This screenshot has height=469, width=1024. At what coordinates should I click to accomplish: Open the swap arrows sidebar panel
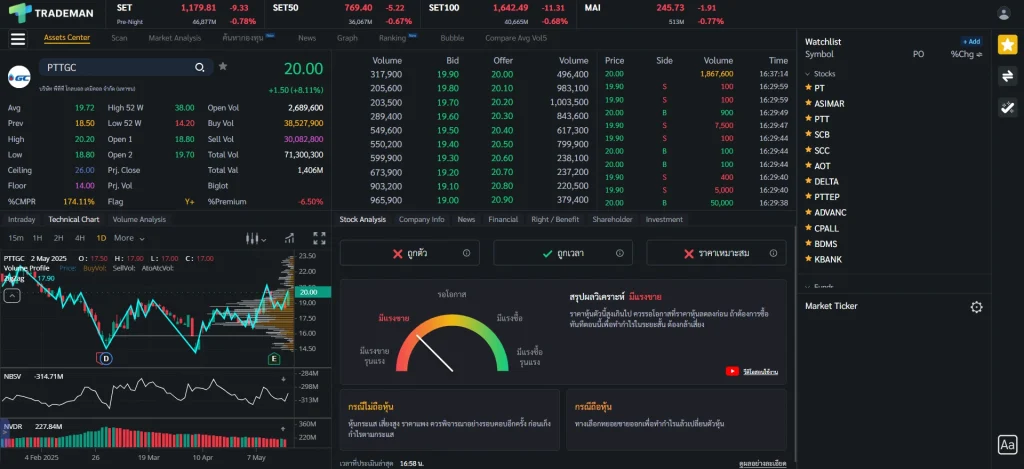(x=1007, y=76)
